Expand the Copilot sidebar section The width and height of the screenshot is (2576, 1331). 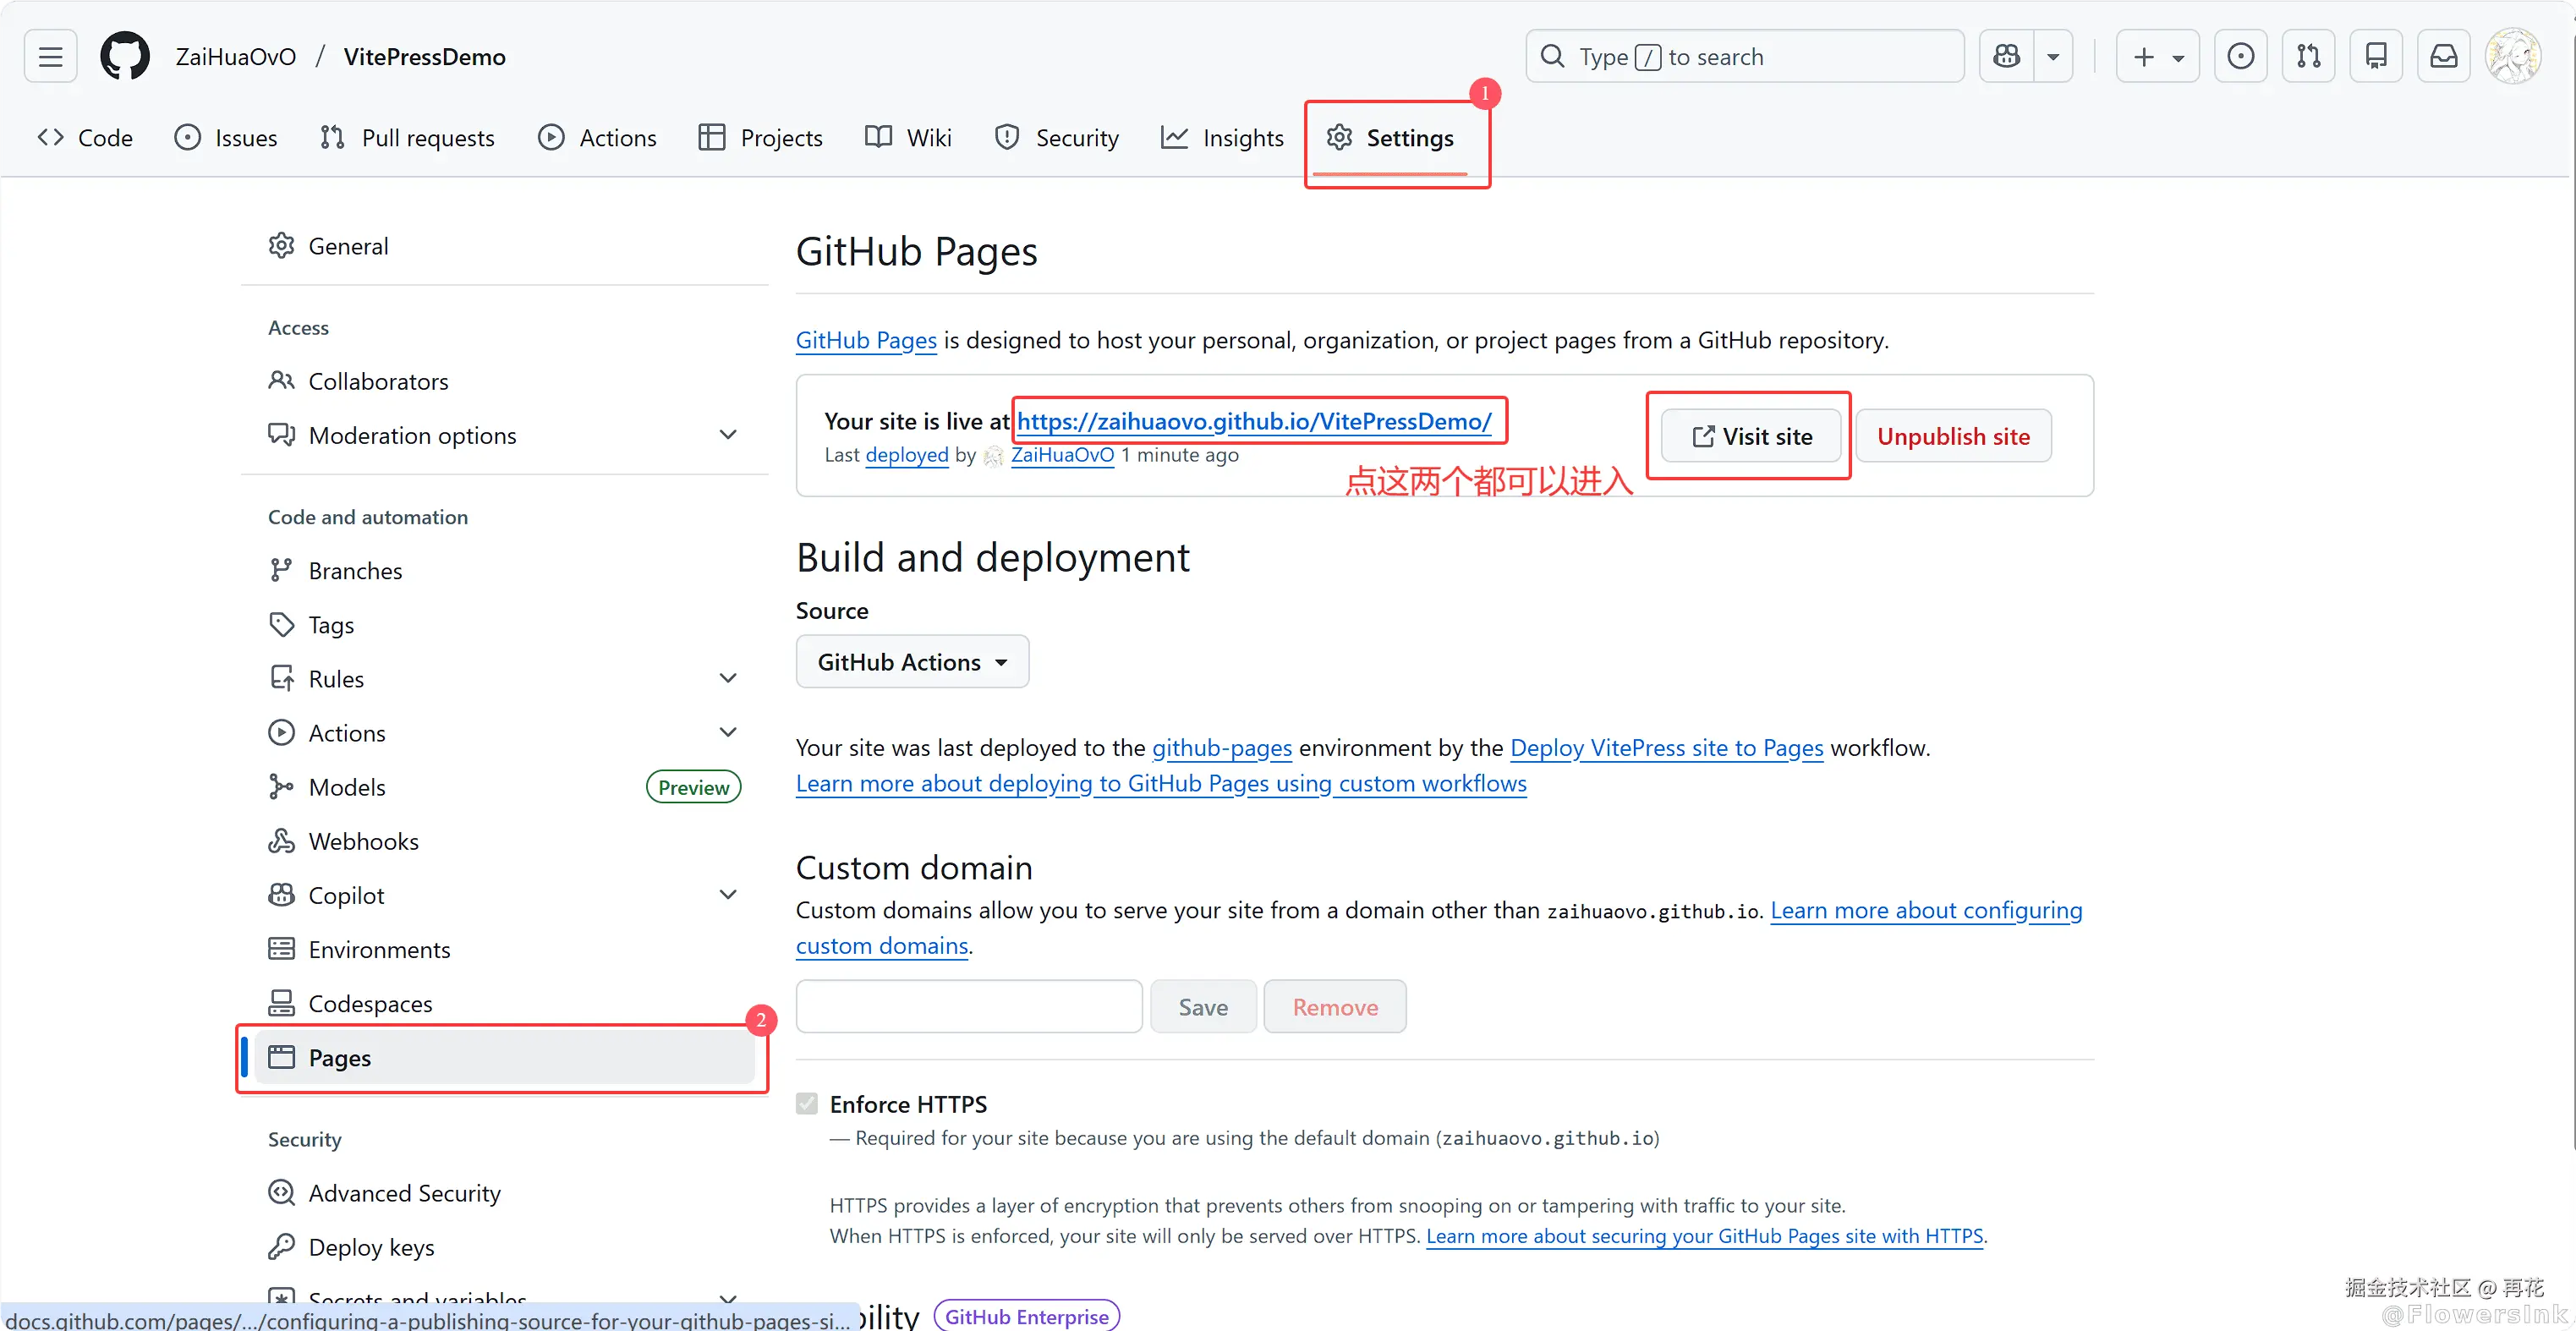point(728,895)
